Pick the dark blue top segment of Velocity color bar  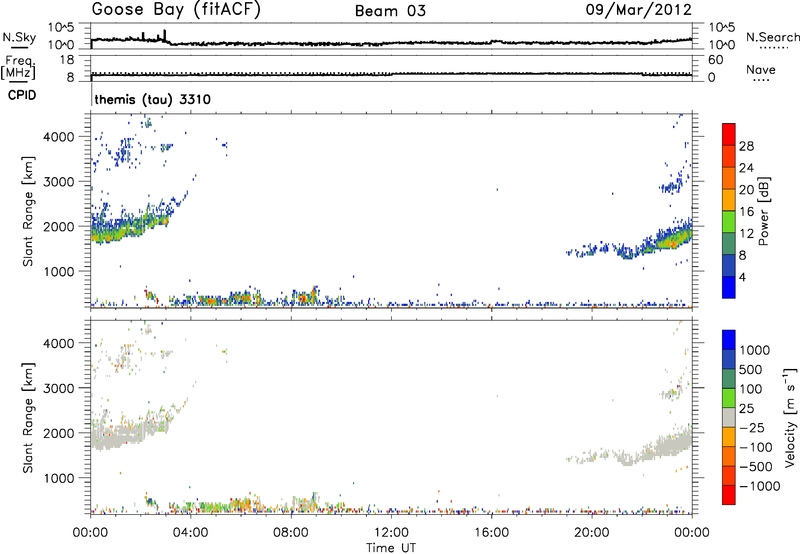(x=729, y=340)
